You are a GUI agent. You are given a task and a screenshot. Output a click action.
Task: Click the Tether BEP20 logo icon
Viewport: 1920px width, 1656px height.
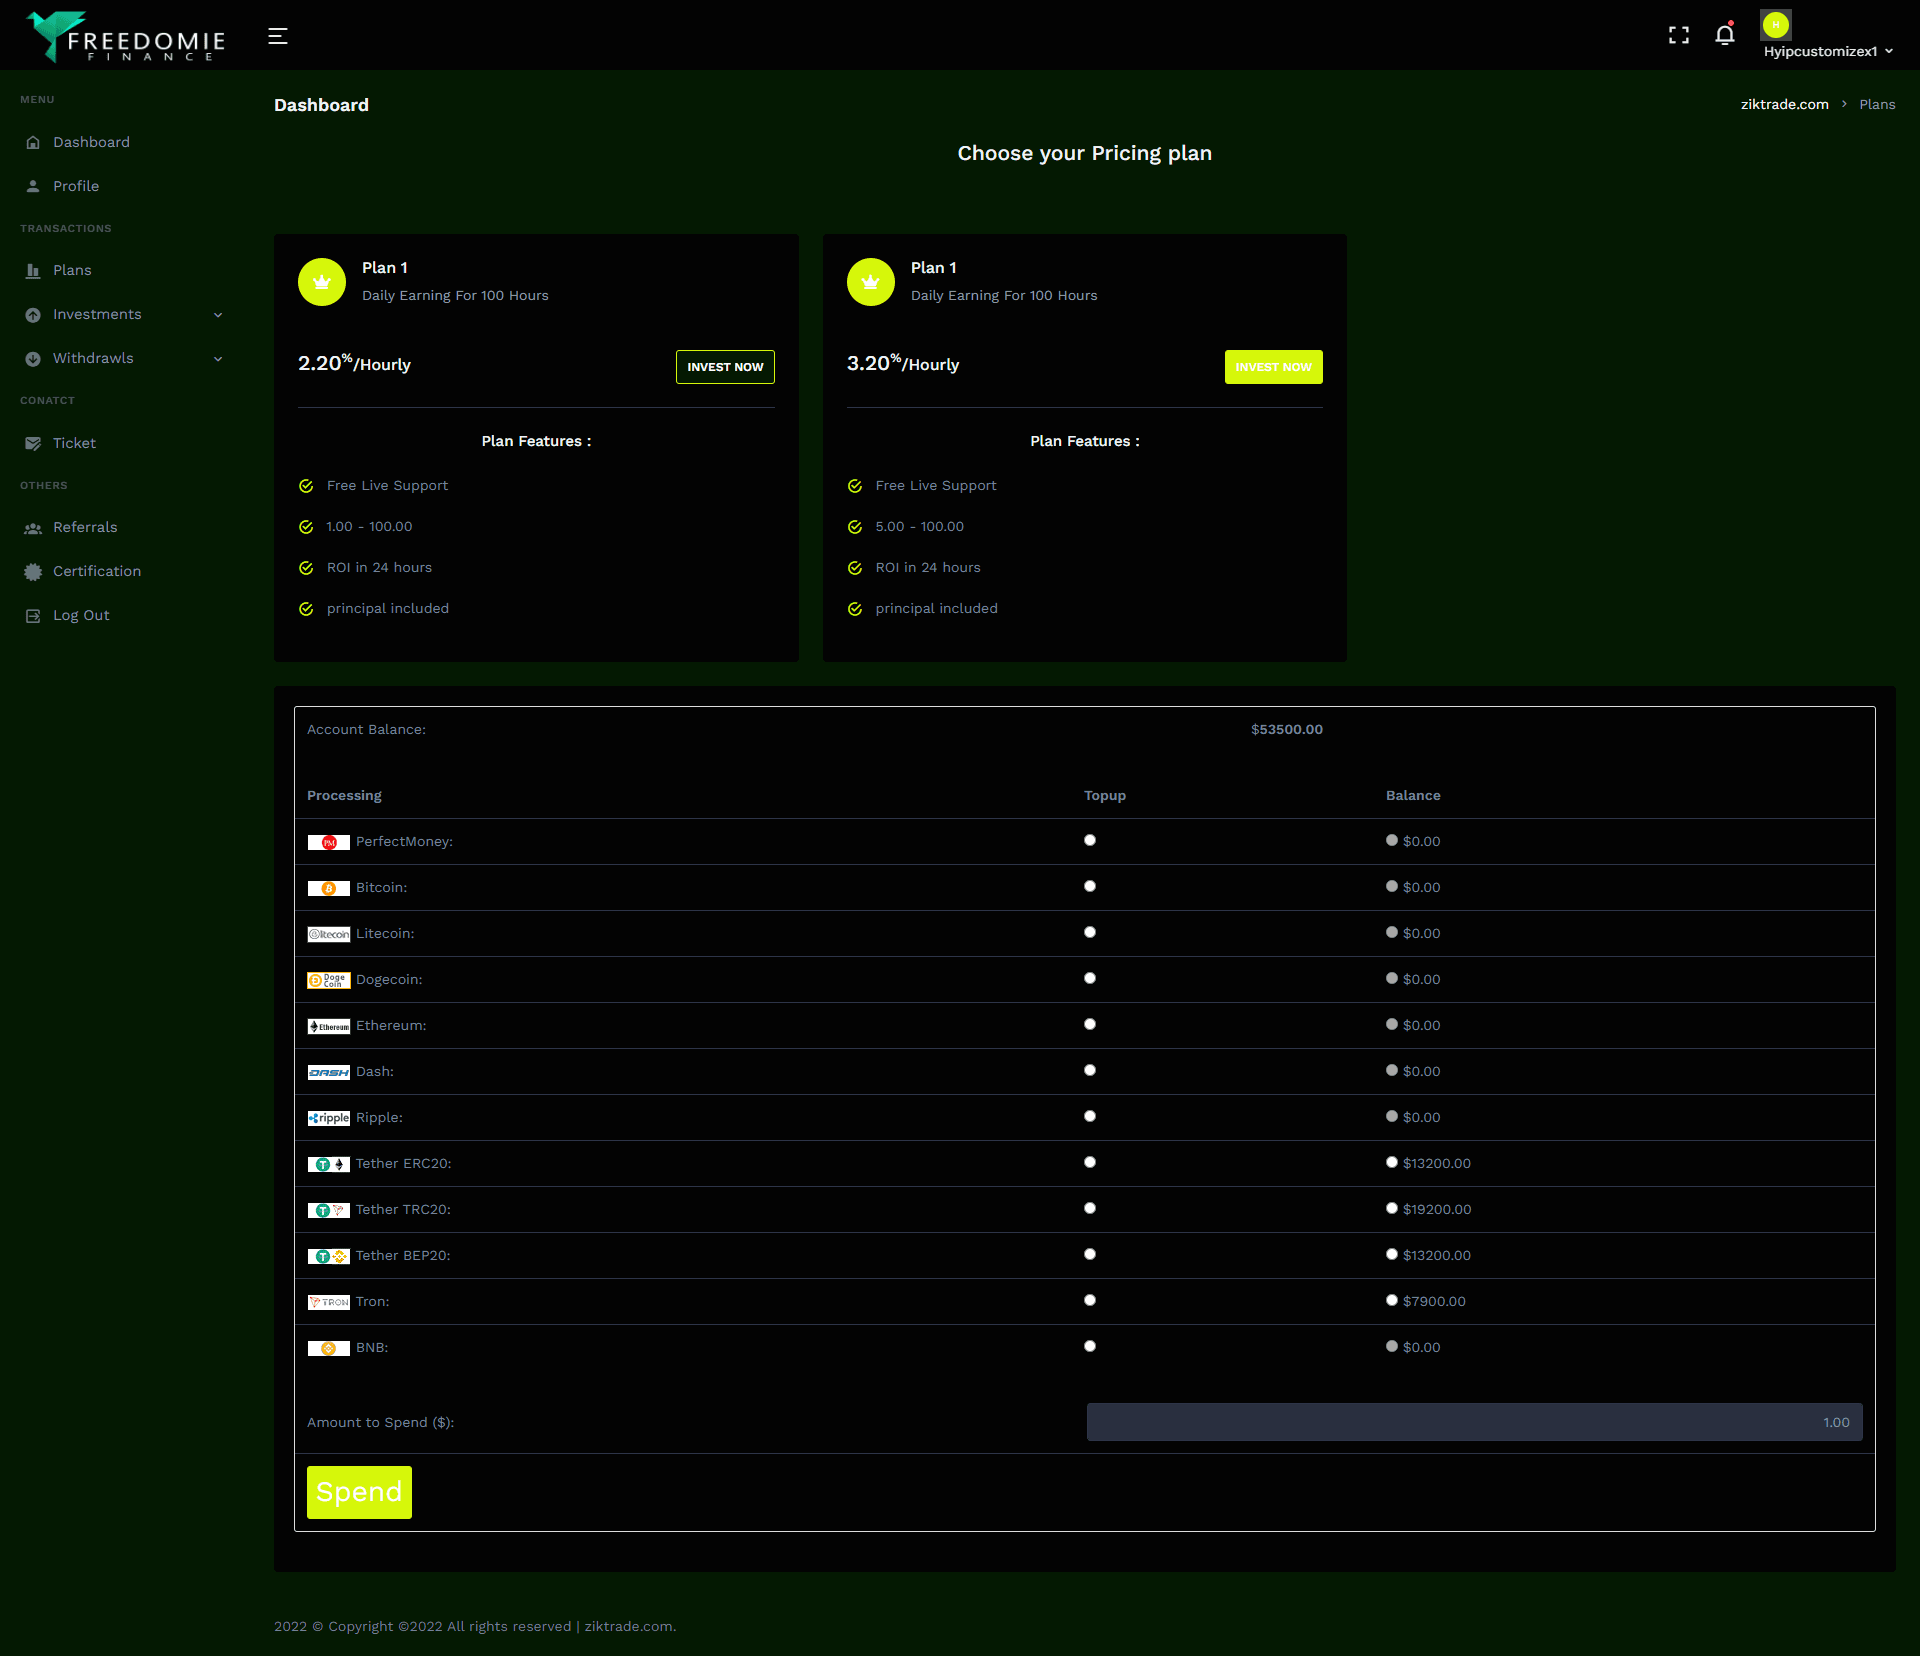point(329,1256)
